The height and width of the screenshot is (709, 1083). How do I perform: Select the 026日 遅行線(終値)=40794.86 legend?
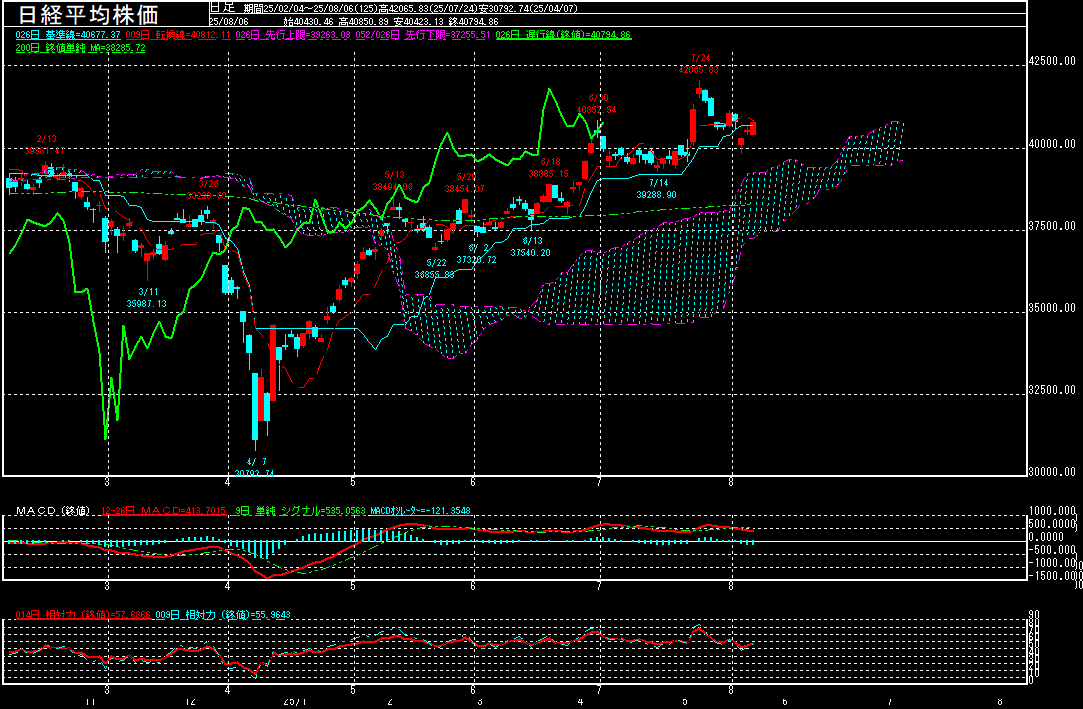[564, 35]
